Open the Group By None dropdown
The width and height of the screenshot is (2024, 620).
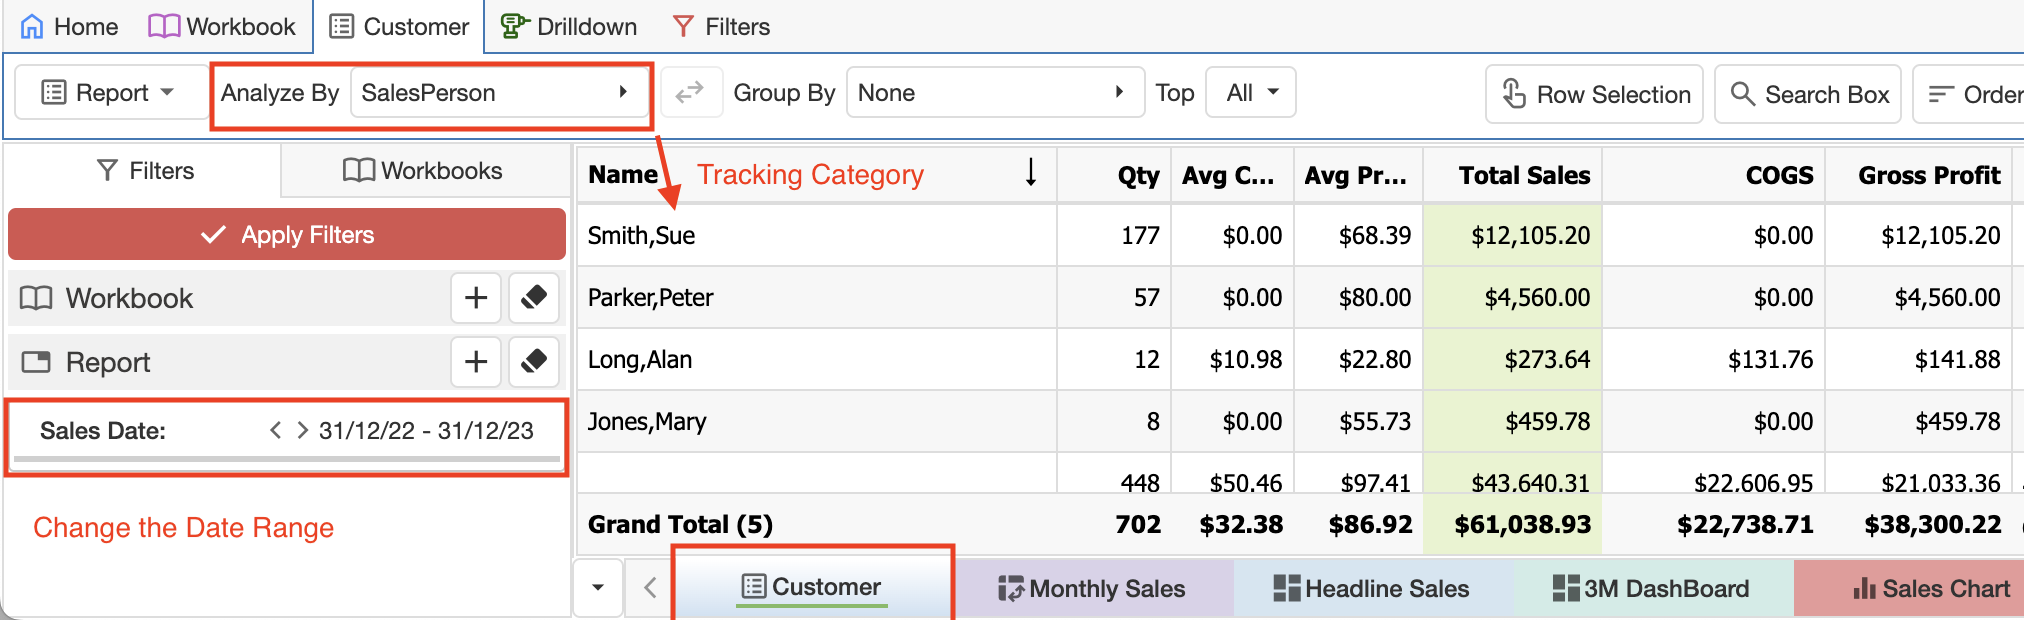pyautogui.click(x=993, y=93)
